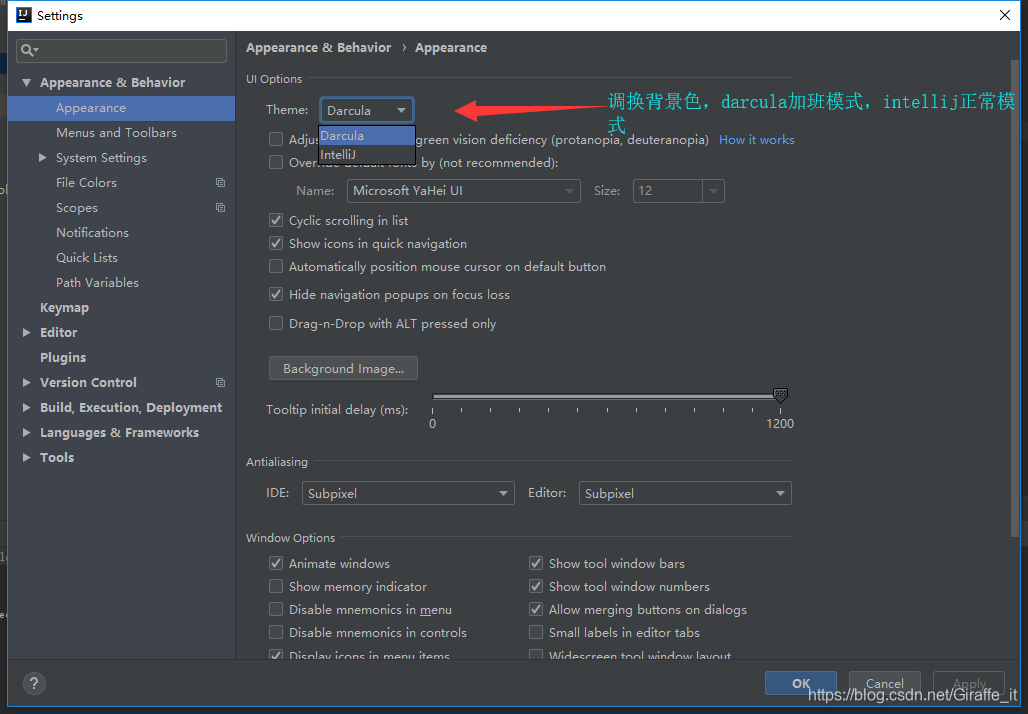This screenshot has width=1028, height=714.
Task: Expand the System Settings node
Action: 43,157
